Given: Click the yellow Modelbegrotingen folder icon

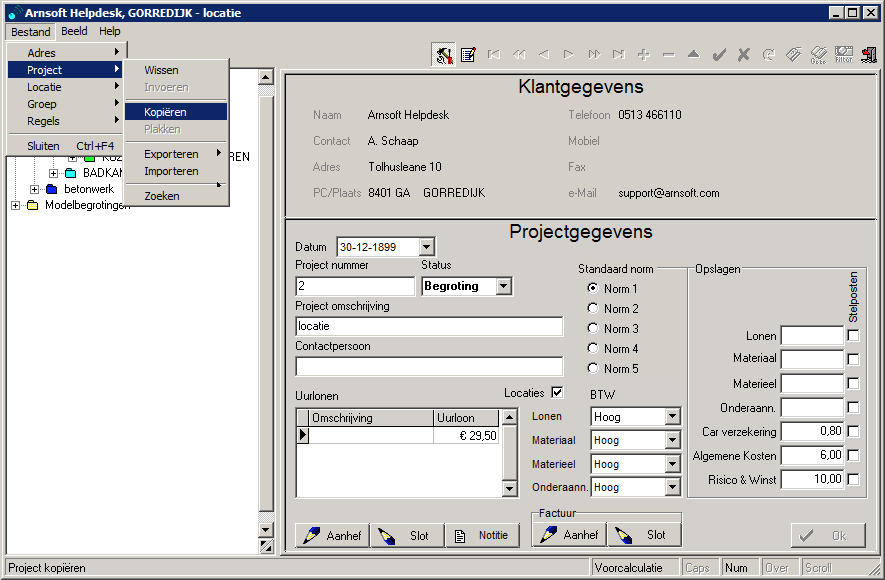Looking at the screenshot, I should tap(32, 206).
